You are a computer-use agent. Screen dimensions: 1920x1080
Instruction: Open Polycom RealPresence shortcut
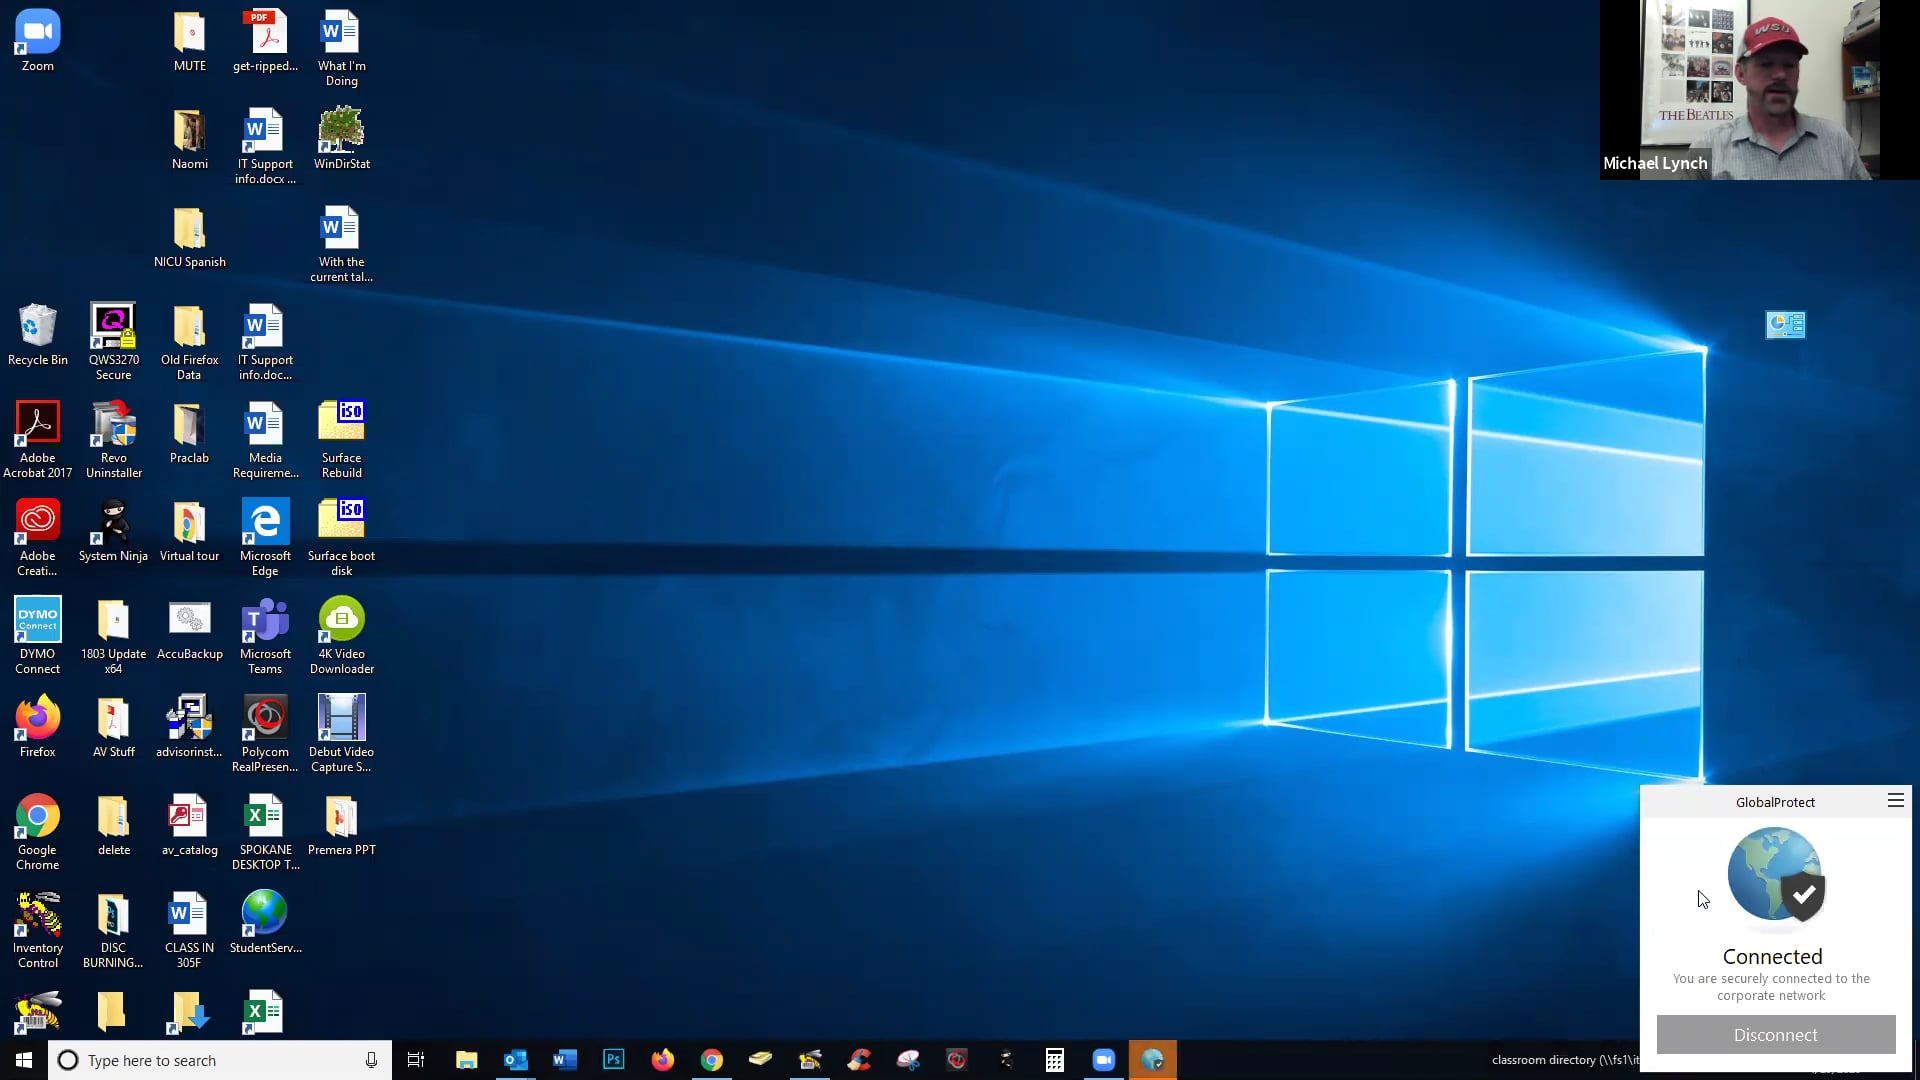click(x=265, y=734)
